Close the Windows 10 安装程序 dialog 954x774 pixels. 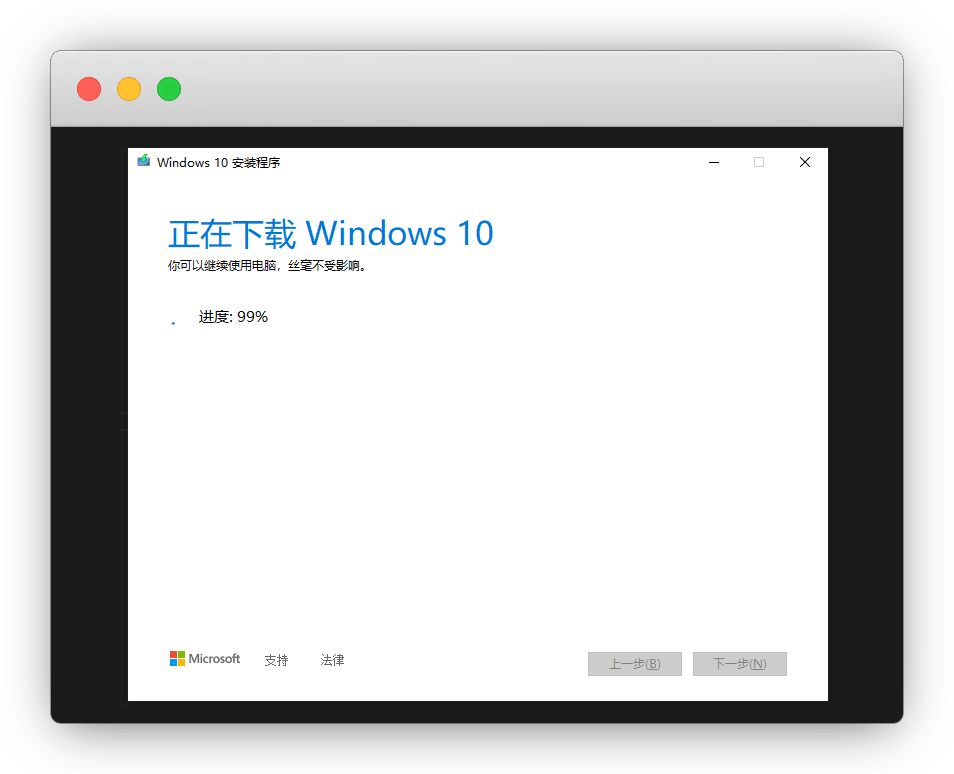point(805,162)
